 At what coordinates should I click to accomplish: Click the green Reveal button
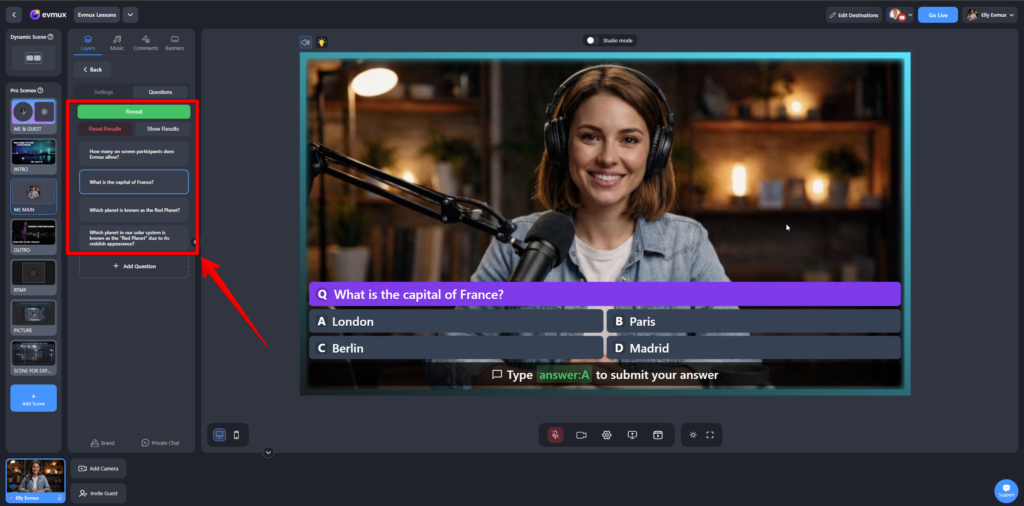tap(134, 112)
